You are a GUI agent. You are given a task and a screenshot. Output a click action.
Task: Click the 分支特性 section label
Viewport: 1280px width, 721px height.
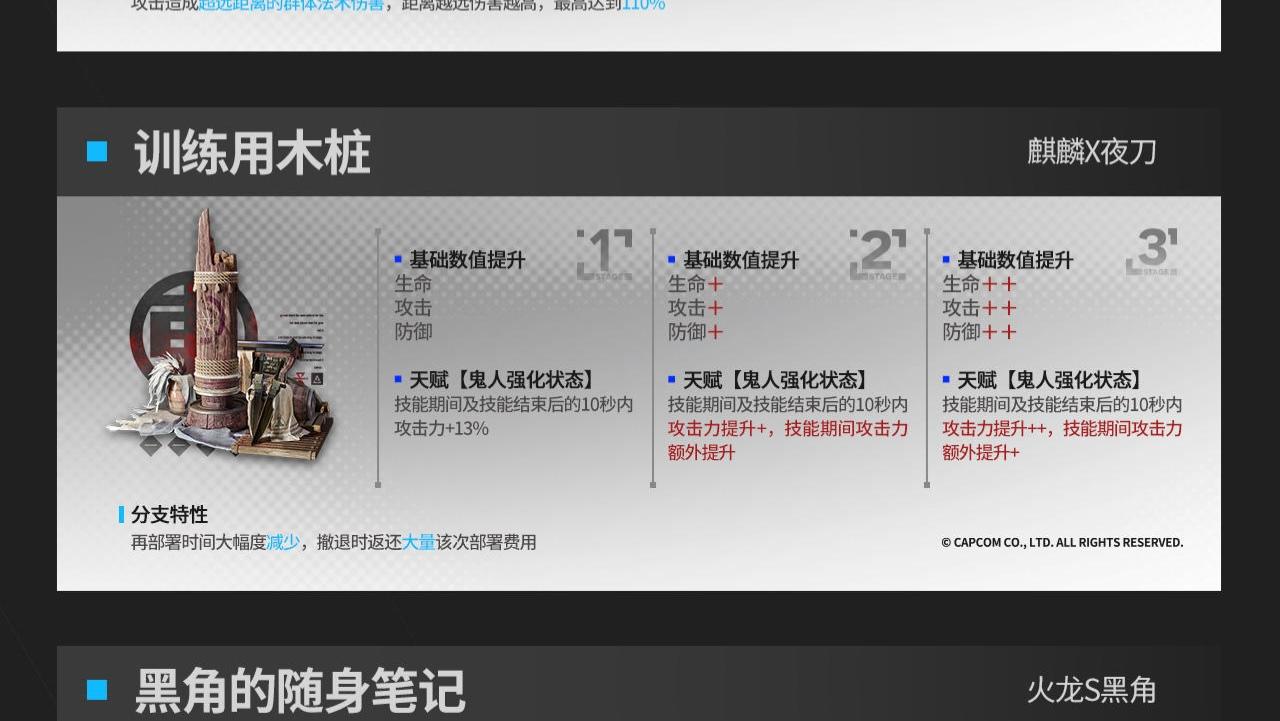[169, 514]
